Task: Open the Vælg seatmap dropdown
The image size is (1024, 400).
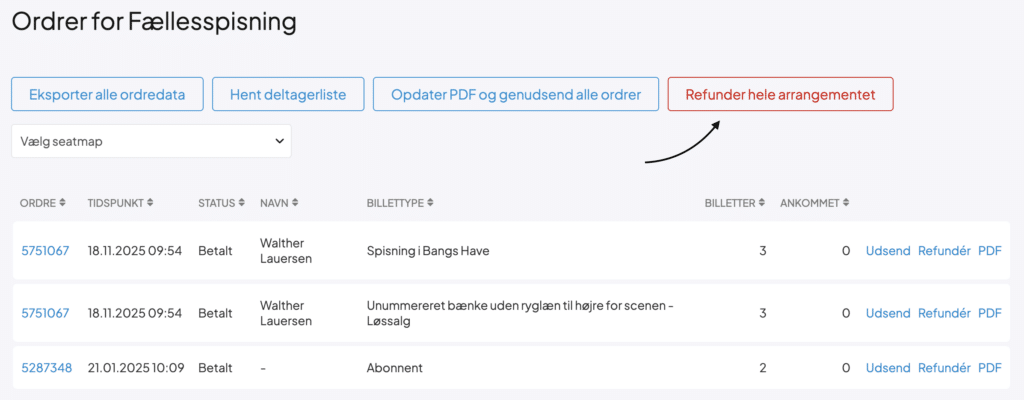Action: [151, 141]
